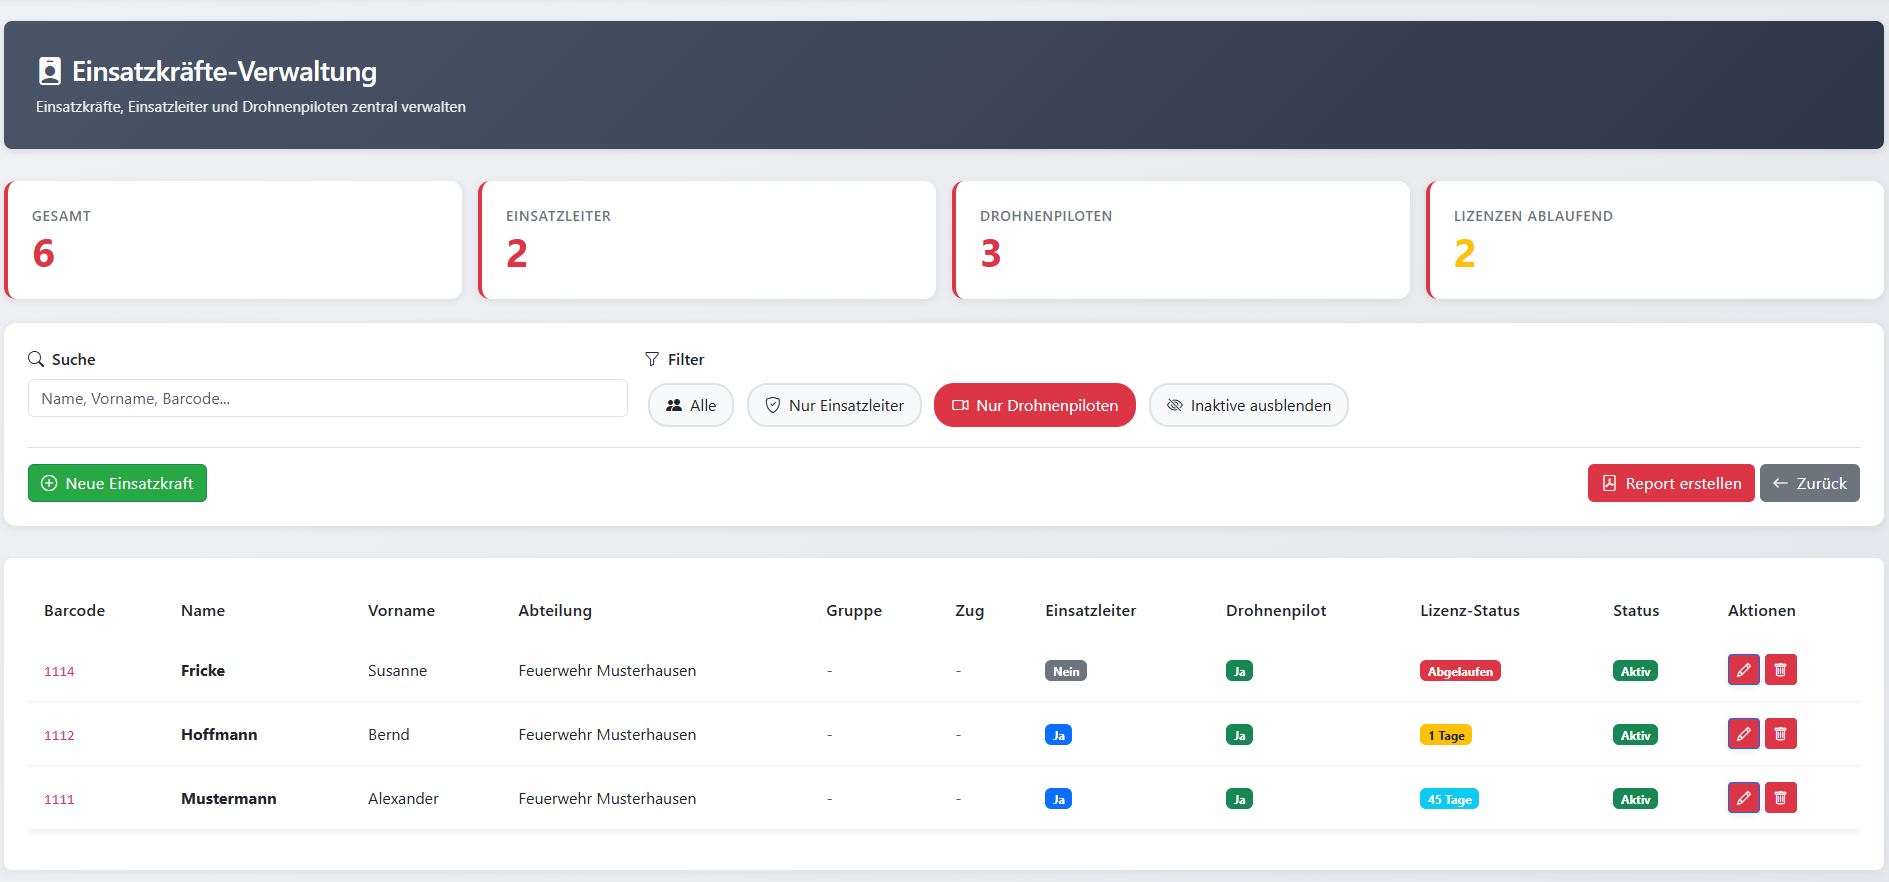Edit the Fricke entry with pencil icon
The height and width of the screenshot is (882, 1889).
[1743, 670]
